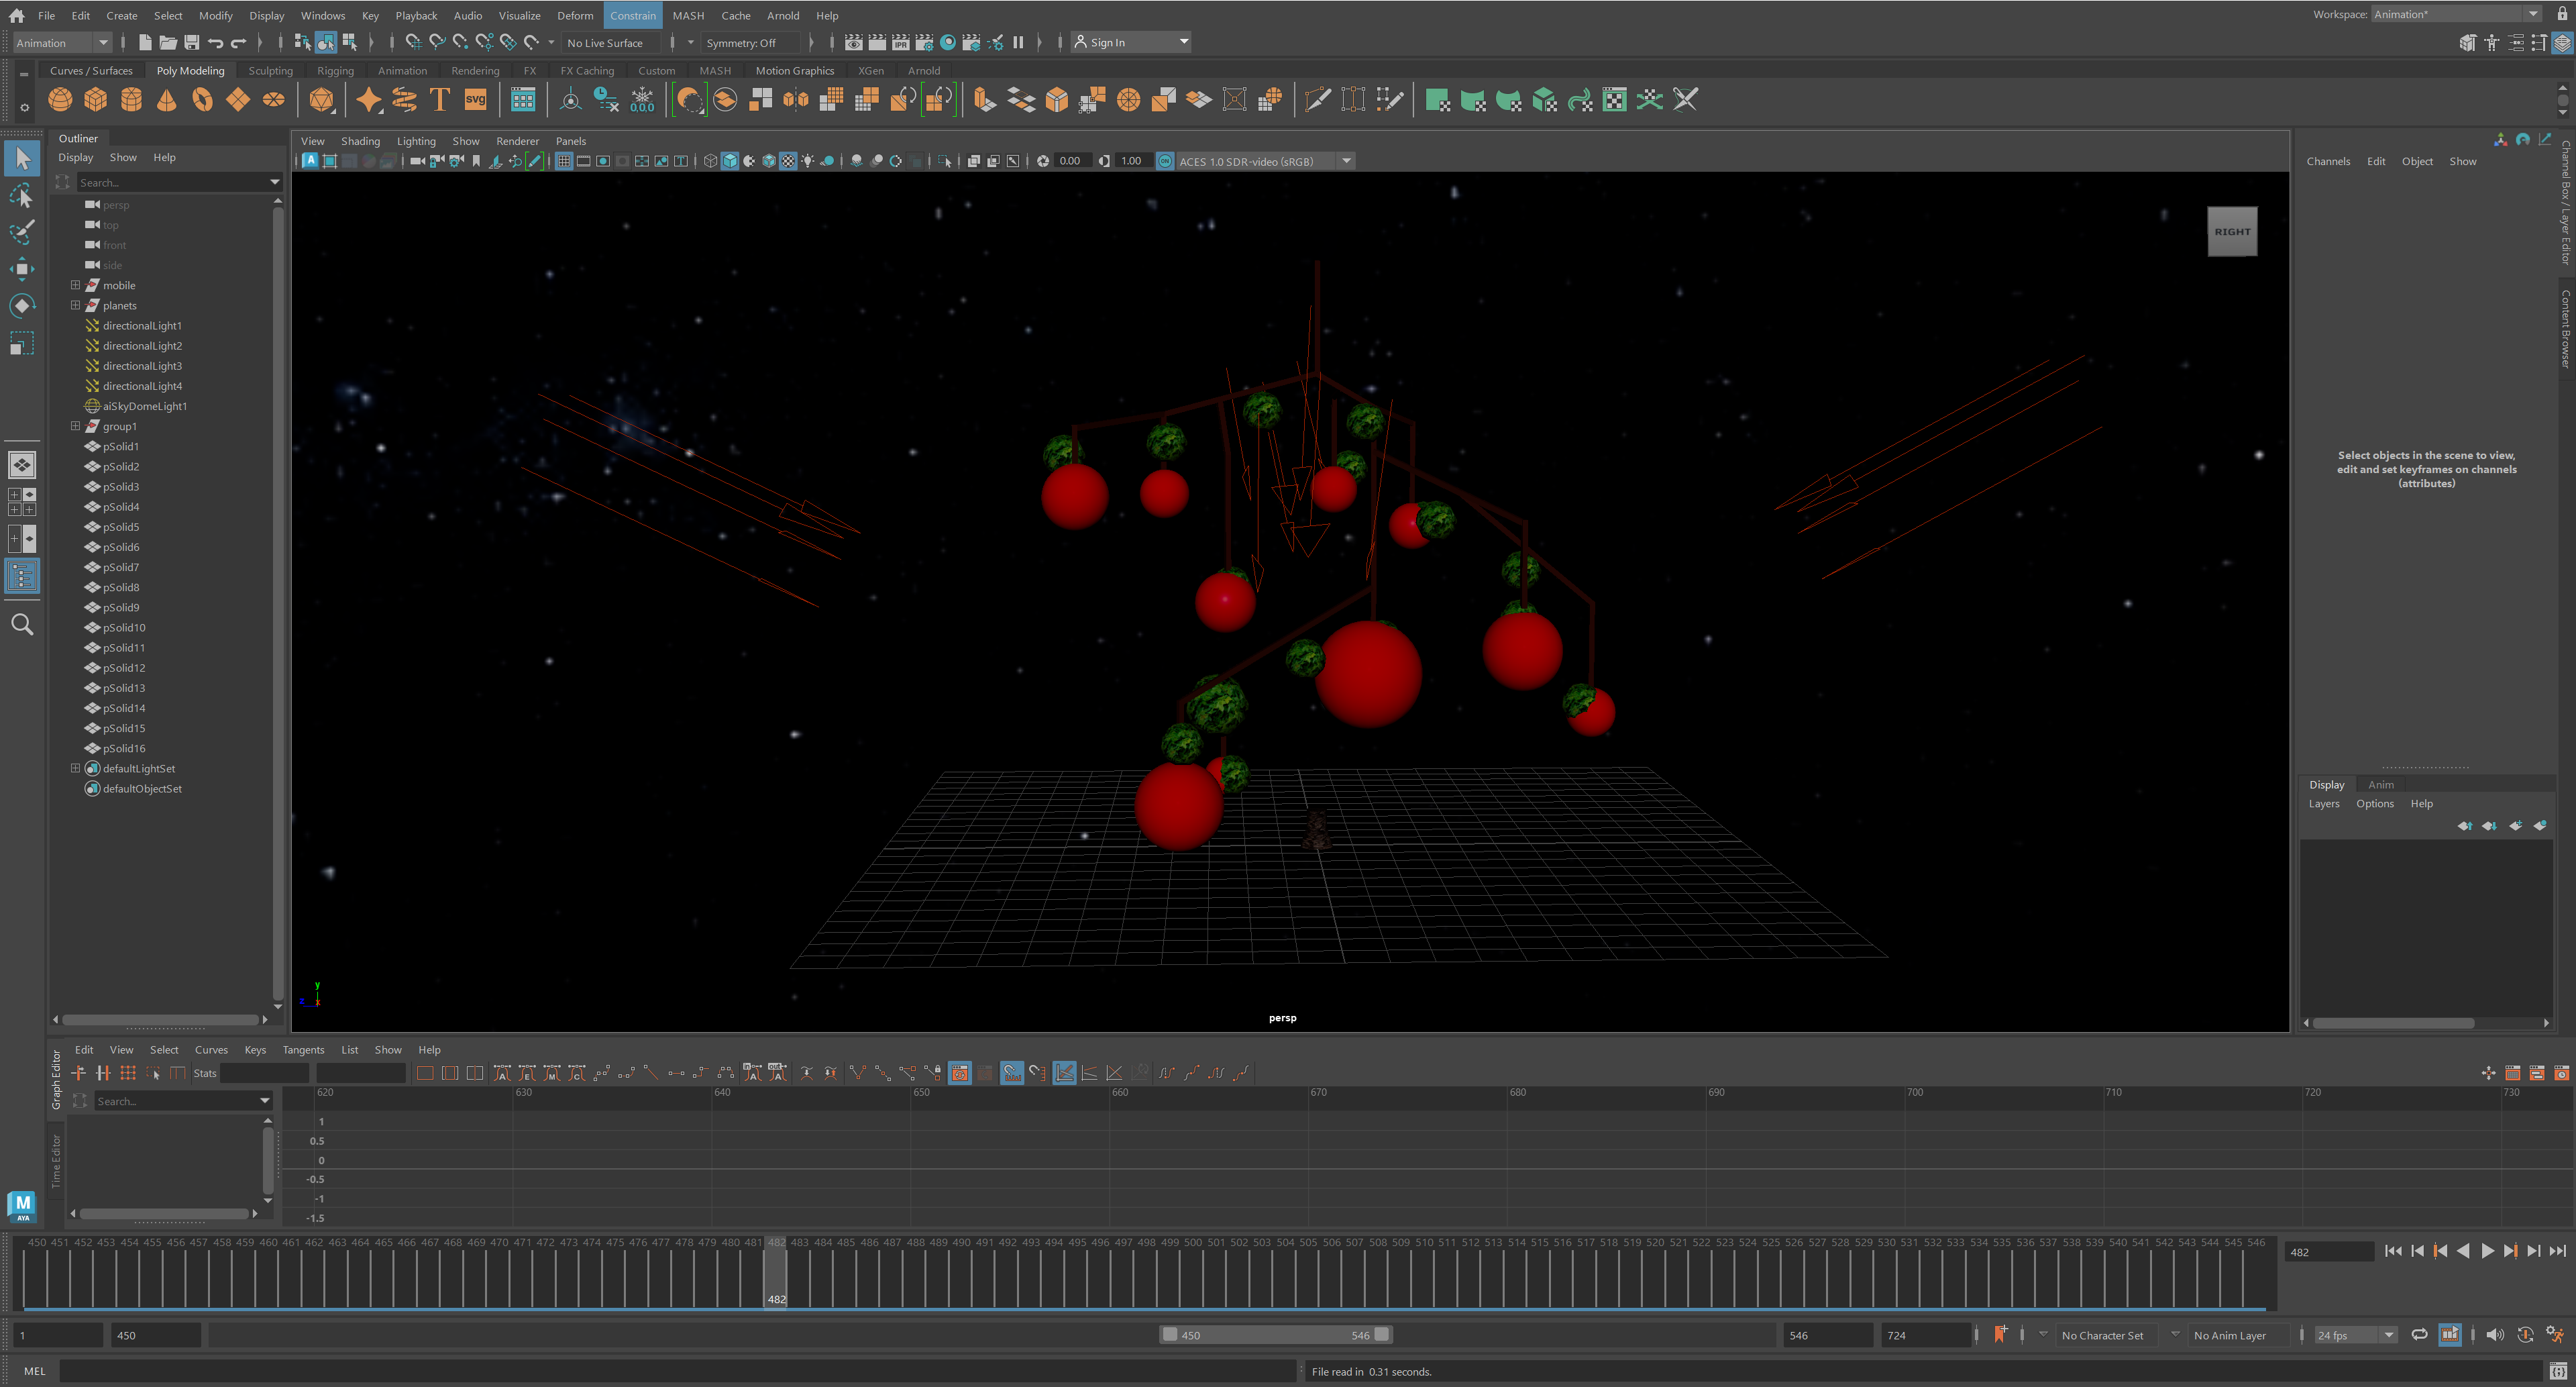
Task: Click the Freeze Transformations snowflake icon
Action: click(642, 100)
